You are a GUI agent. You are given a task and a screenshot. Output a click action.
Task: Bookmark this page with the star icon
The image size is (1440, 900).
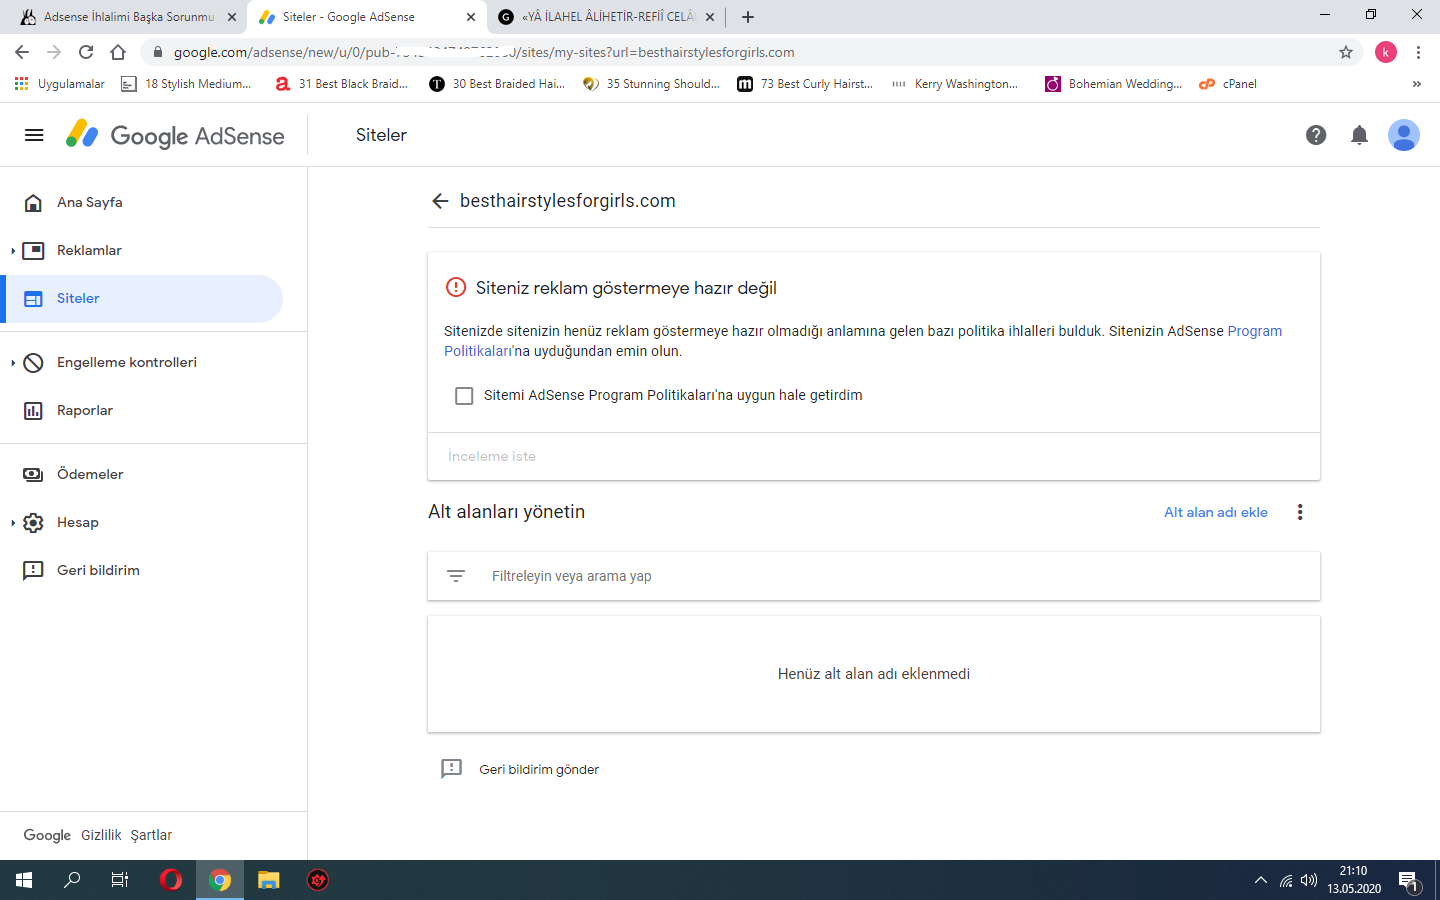click(x=1346, y=52)
